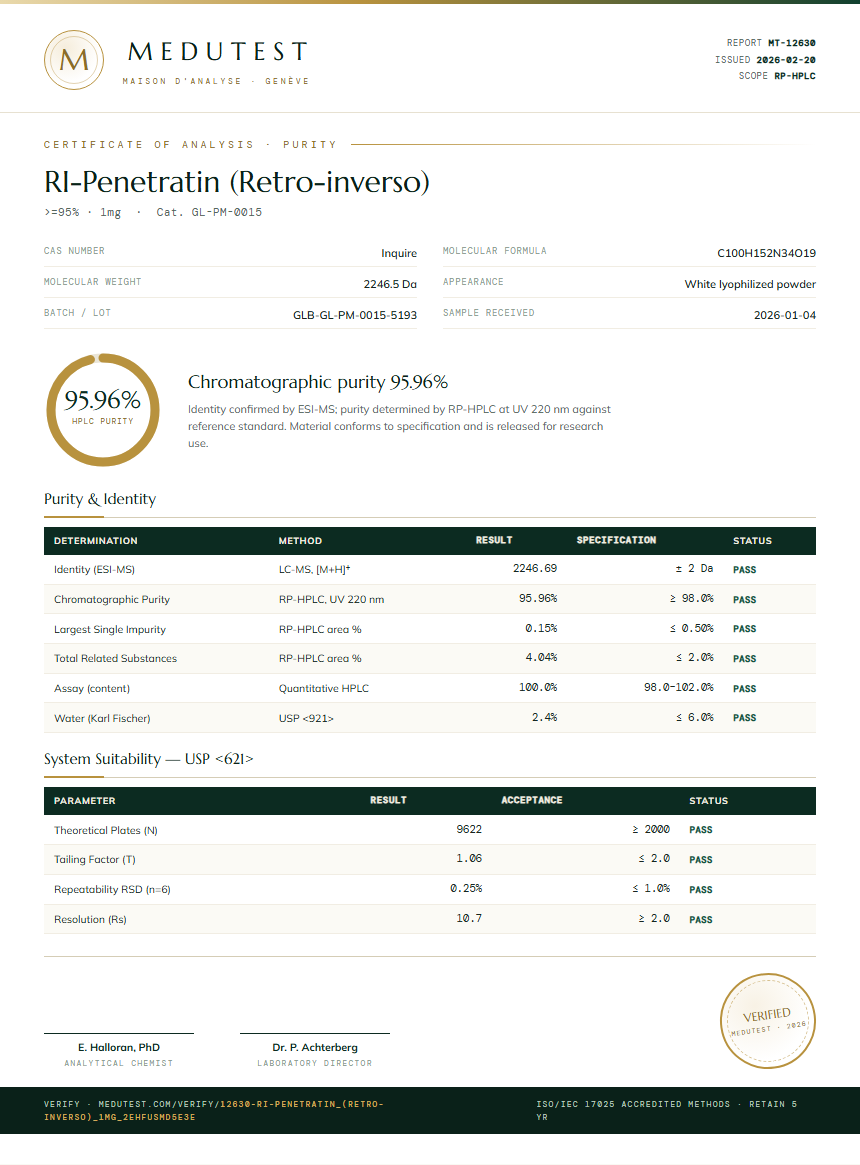Image resolution: width=860 pixels, height=1165 pixels.
Task: Click the USP <921> method cell
Action: (x=306, y=718)
